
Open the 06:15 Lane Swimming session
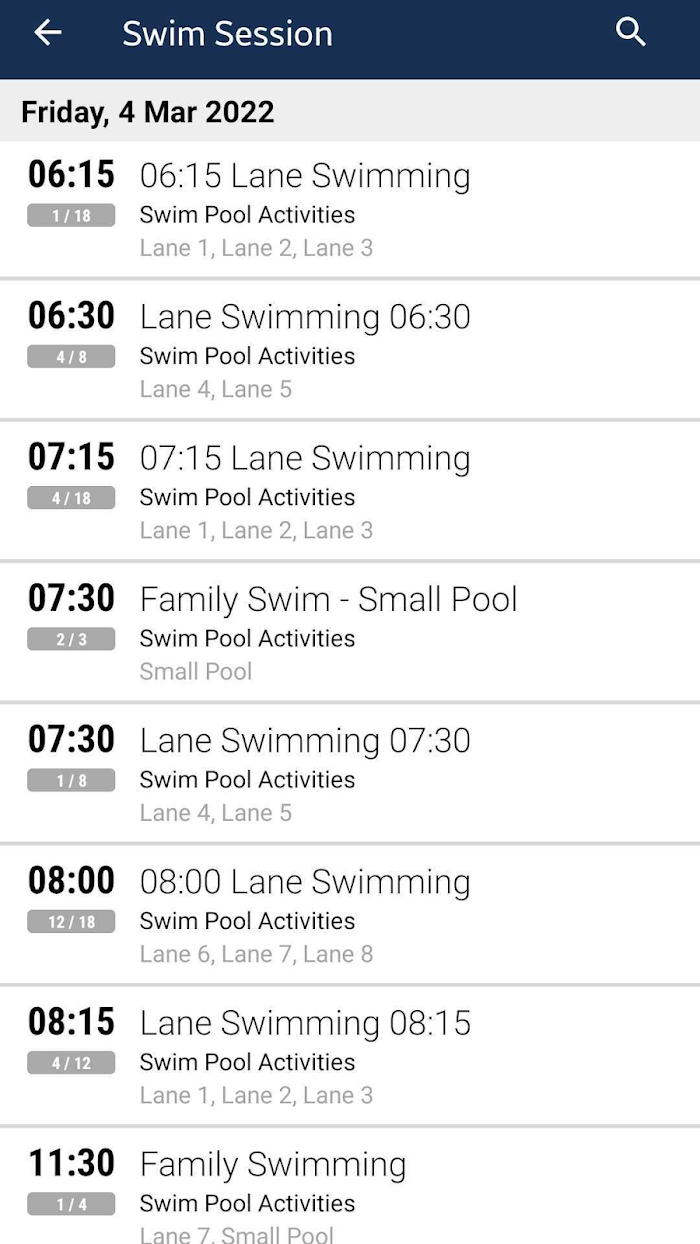[x=305, y=176]
